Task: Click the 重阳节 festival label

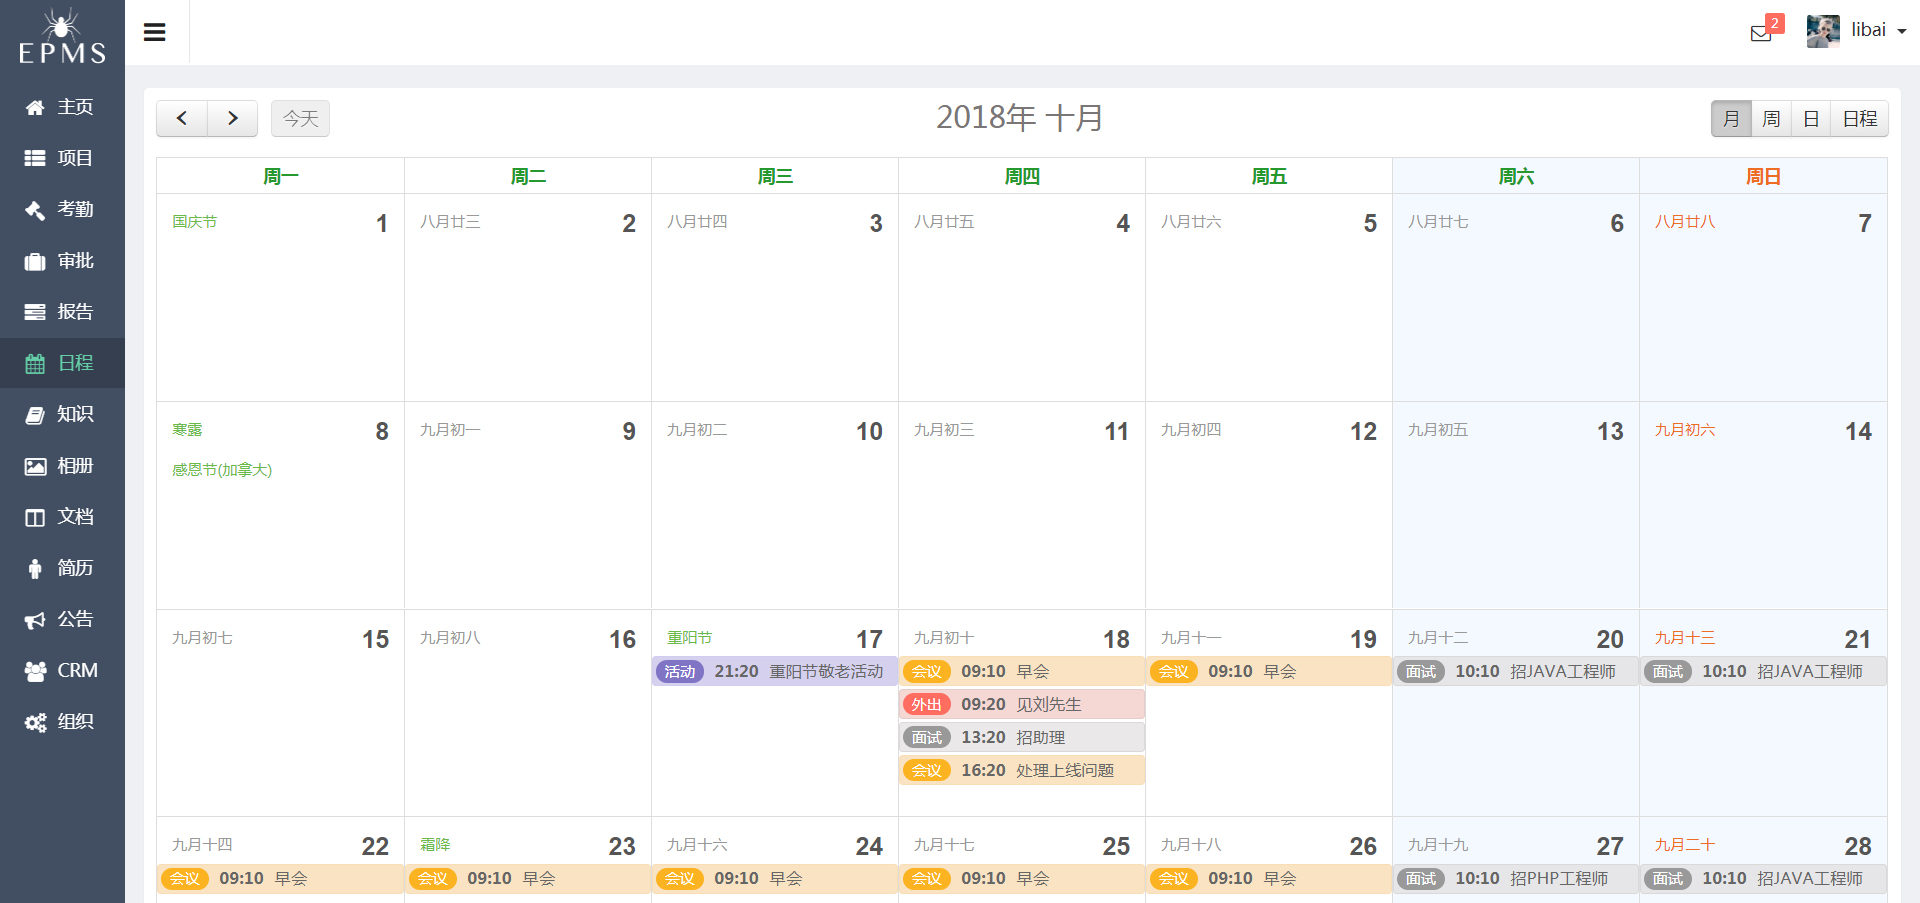Action: (x=689, y=637)
